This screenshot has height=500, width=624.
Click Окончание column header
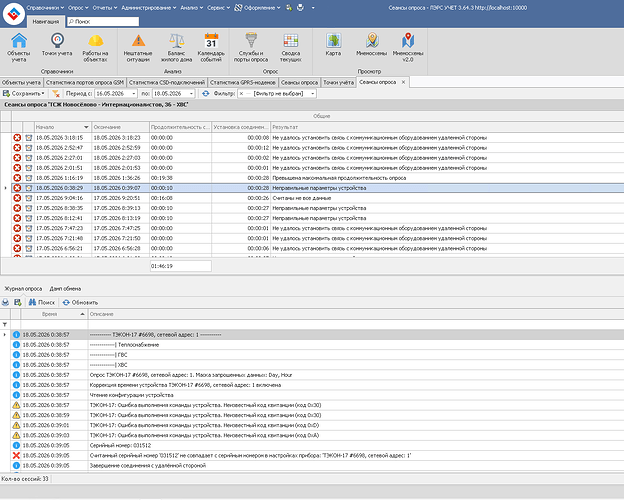(x=121, y=127)
